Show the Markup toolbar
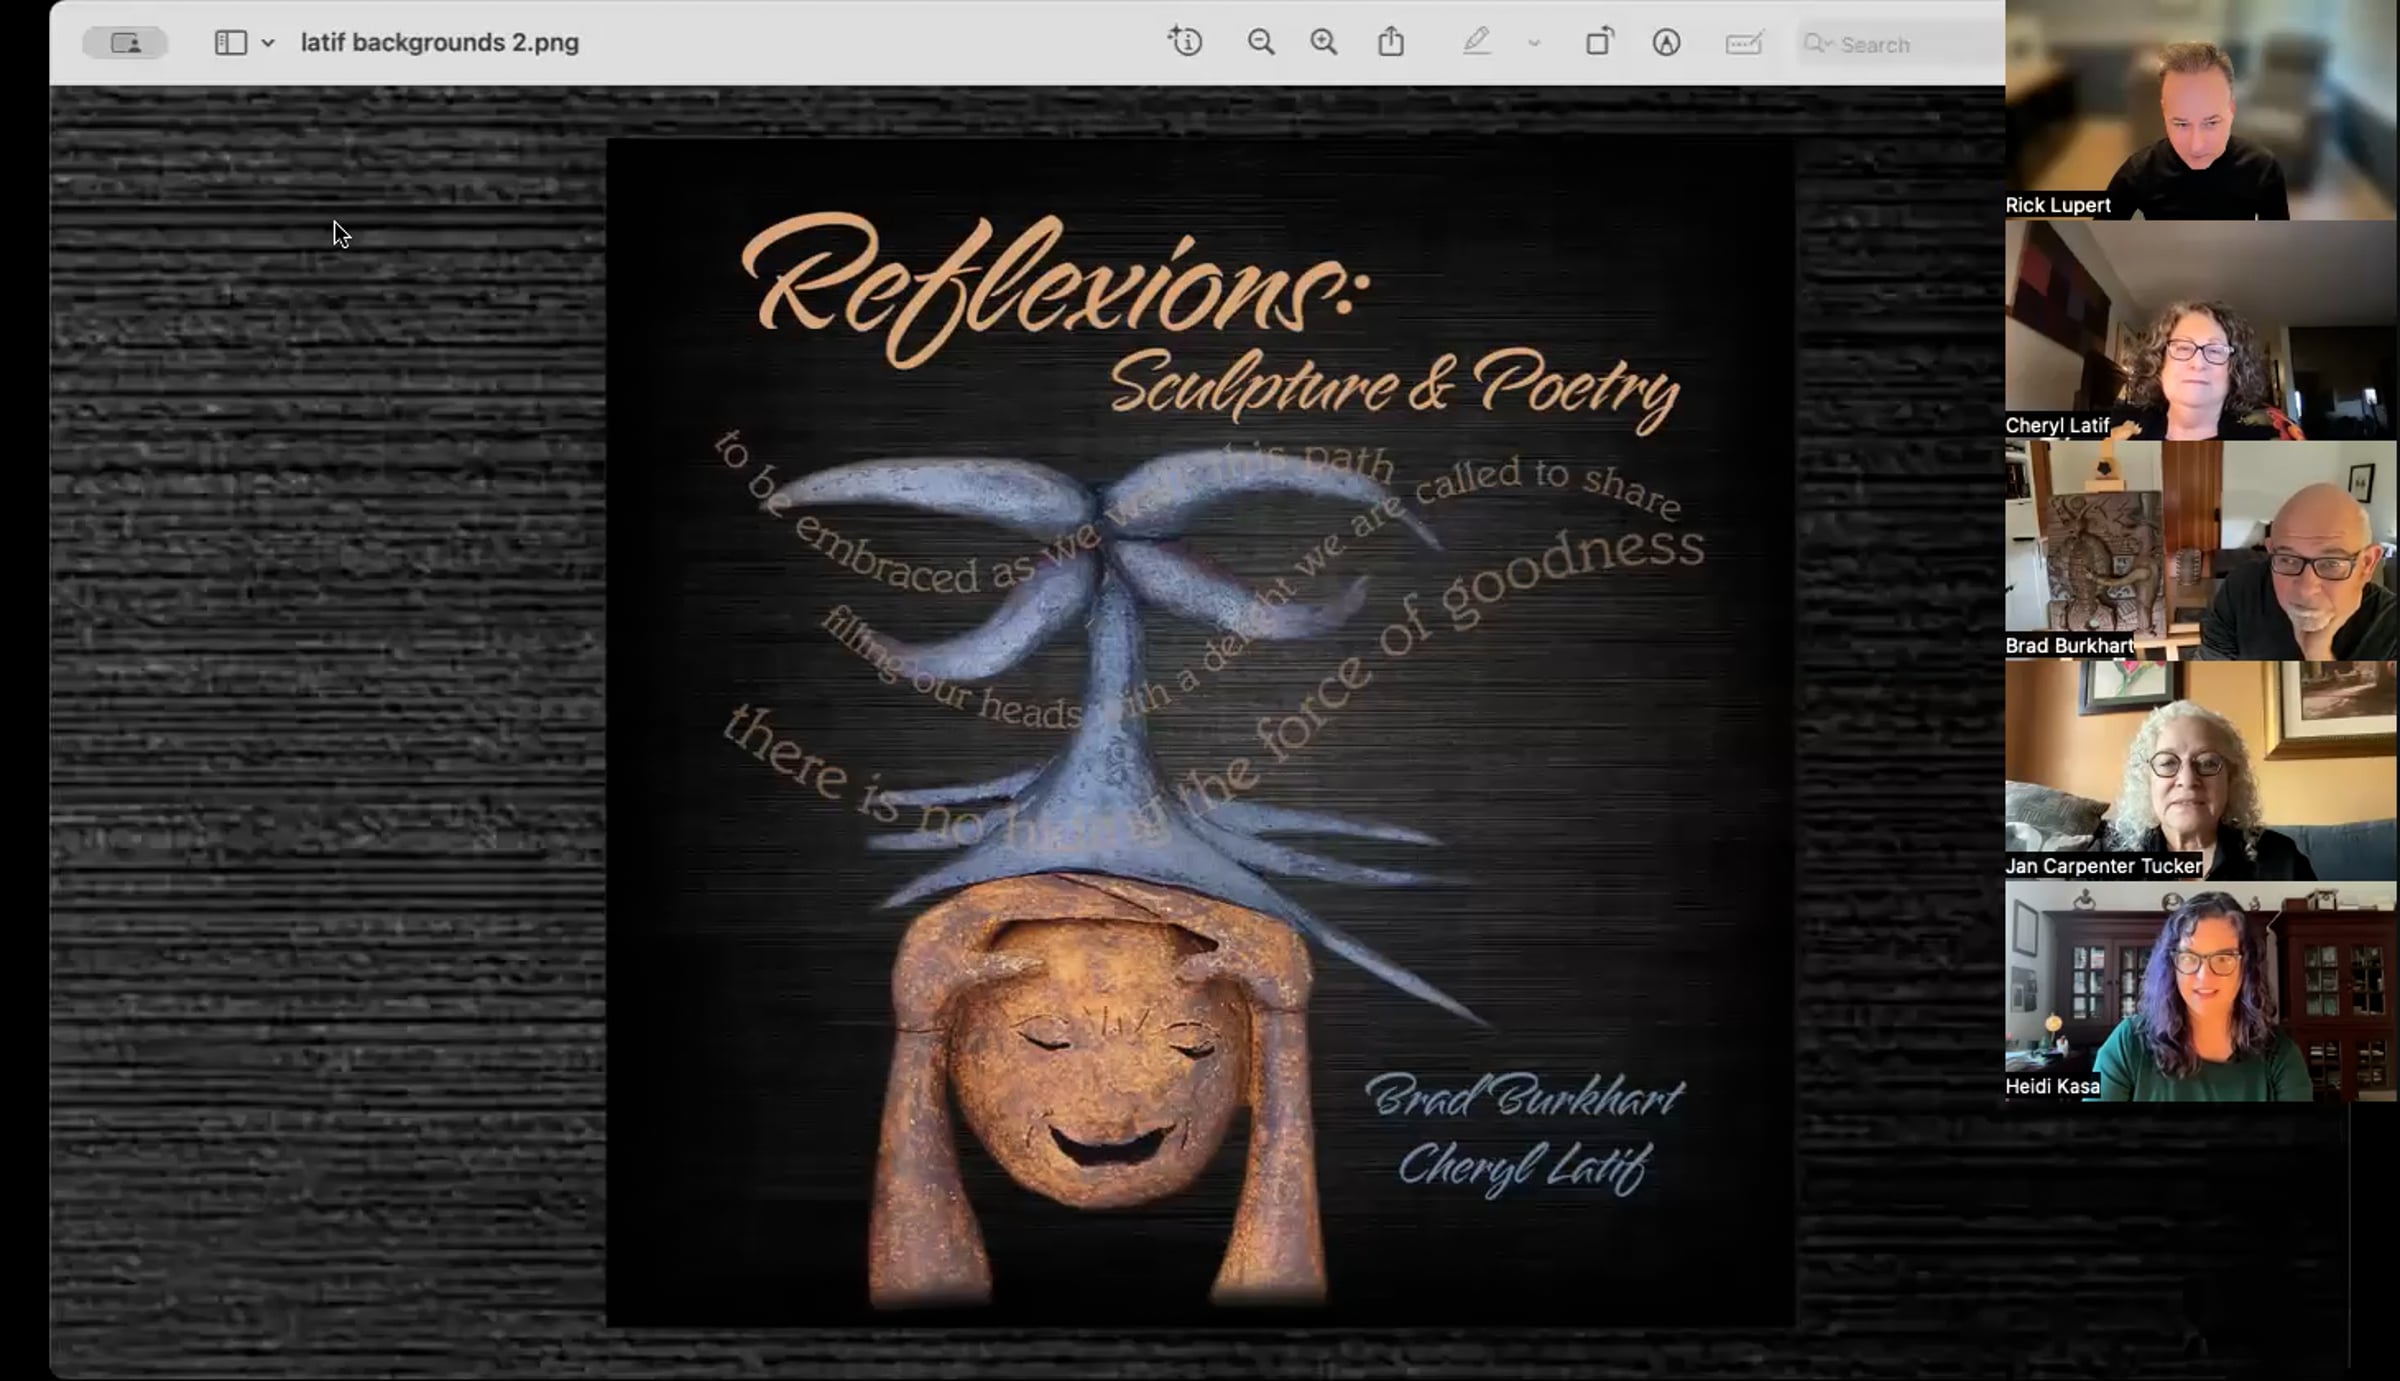Viewport: 2400px width, 1381px height. point(1666,43)
